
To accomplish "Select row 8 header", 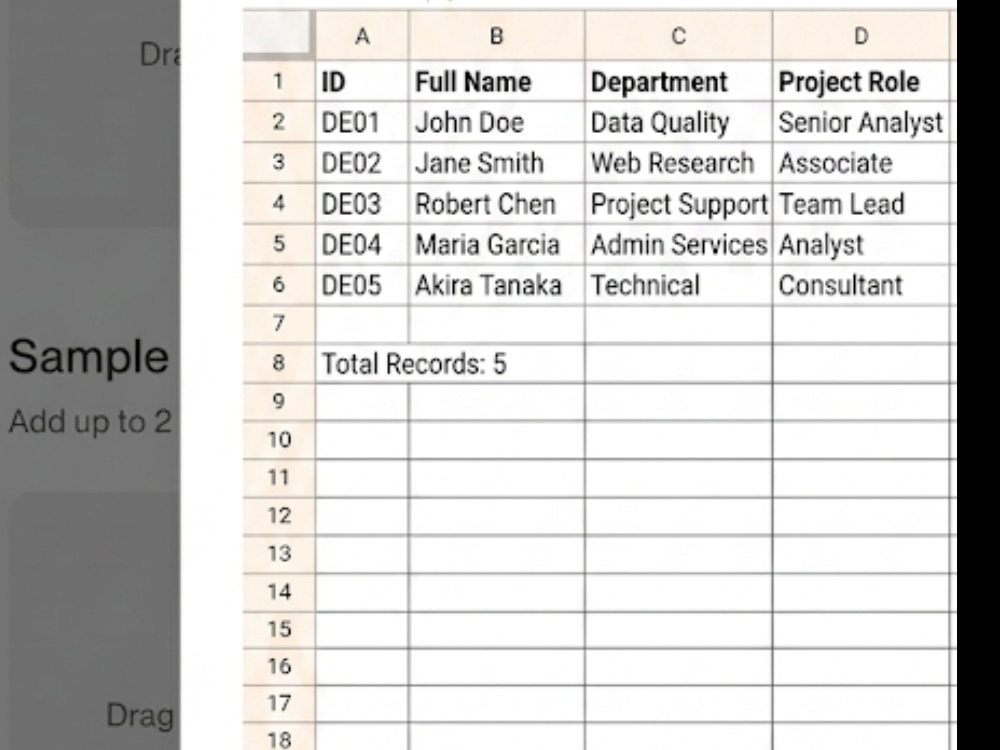I will tap(279, 364).
